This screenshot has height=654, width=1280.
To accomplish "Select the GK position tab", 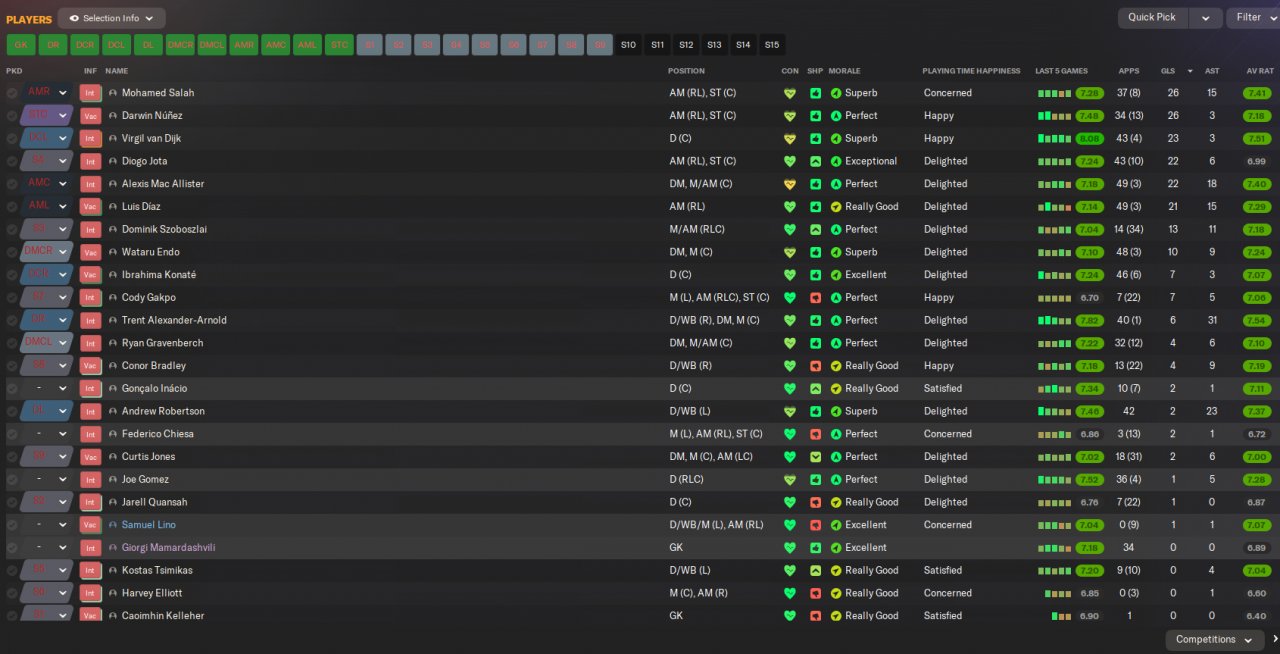I will tap(21, 45).
